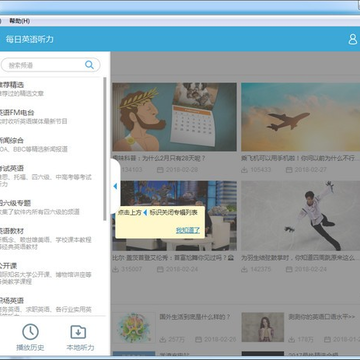Click the 我知道了 link in the tooltip

click(x=188, y=230)
